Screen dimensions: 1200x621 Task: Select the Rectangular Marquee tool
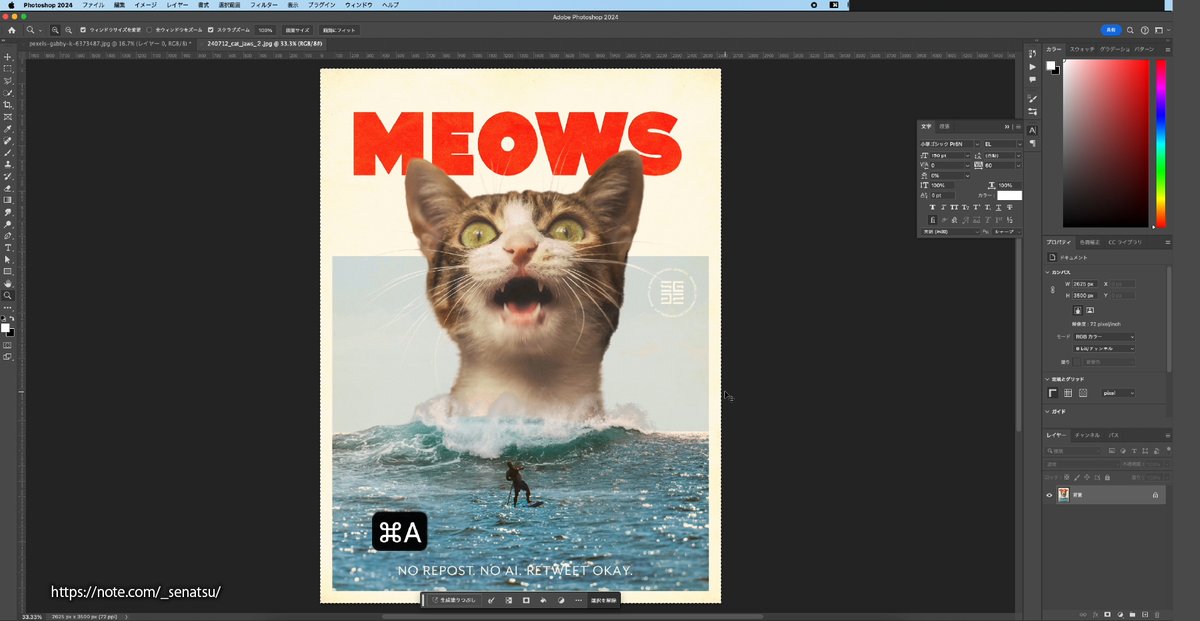click(8, 69)
